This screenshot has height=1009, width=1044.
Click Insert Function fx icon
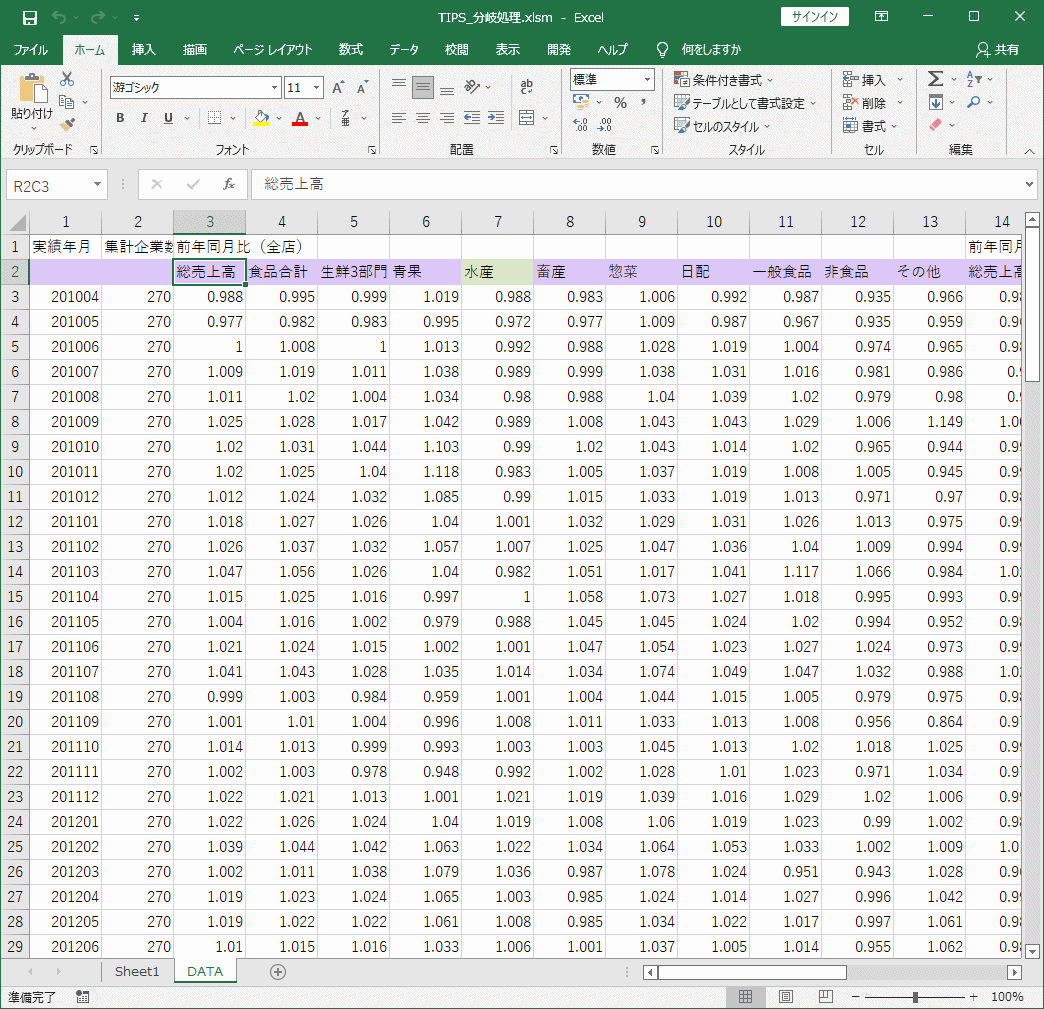[229, 184]
